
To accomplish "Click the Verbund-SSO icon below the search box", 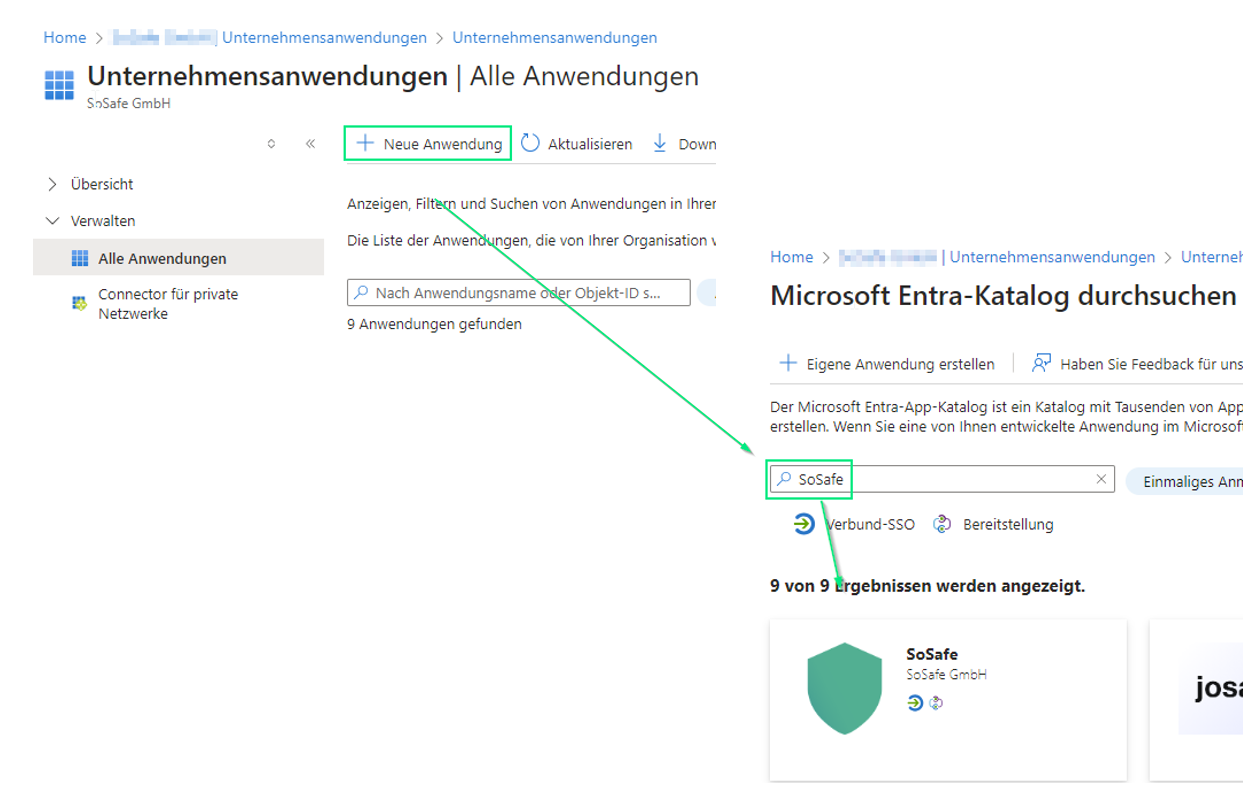I will [804, 524].
